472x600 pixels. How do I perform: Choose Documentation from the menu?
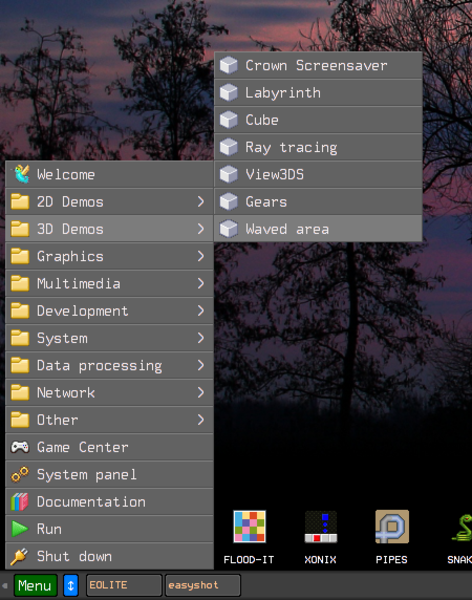pos(109,502)
